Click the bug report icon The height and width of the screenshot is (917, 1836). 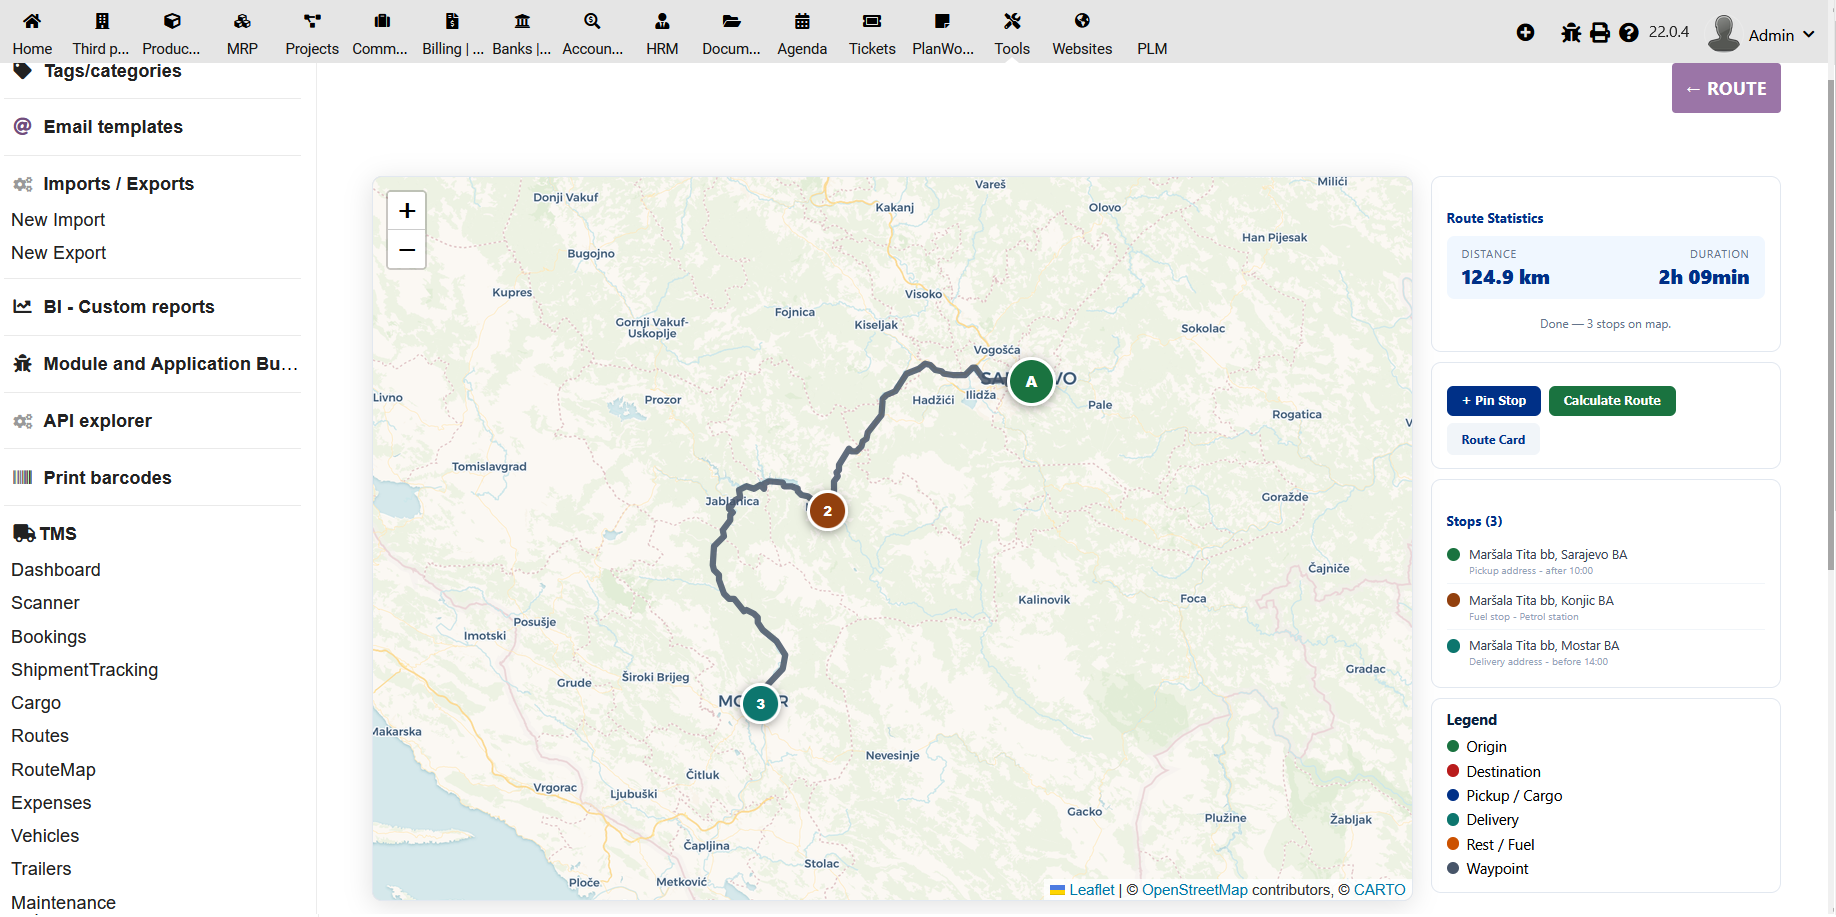[x=1571, y=33]
